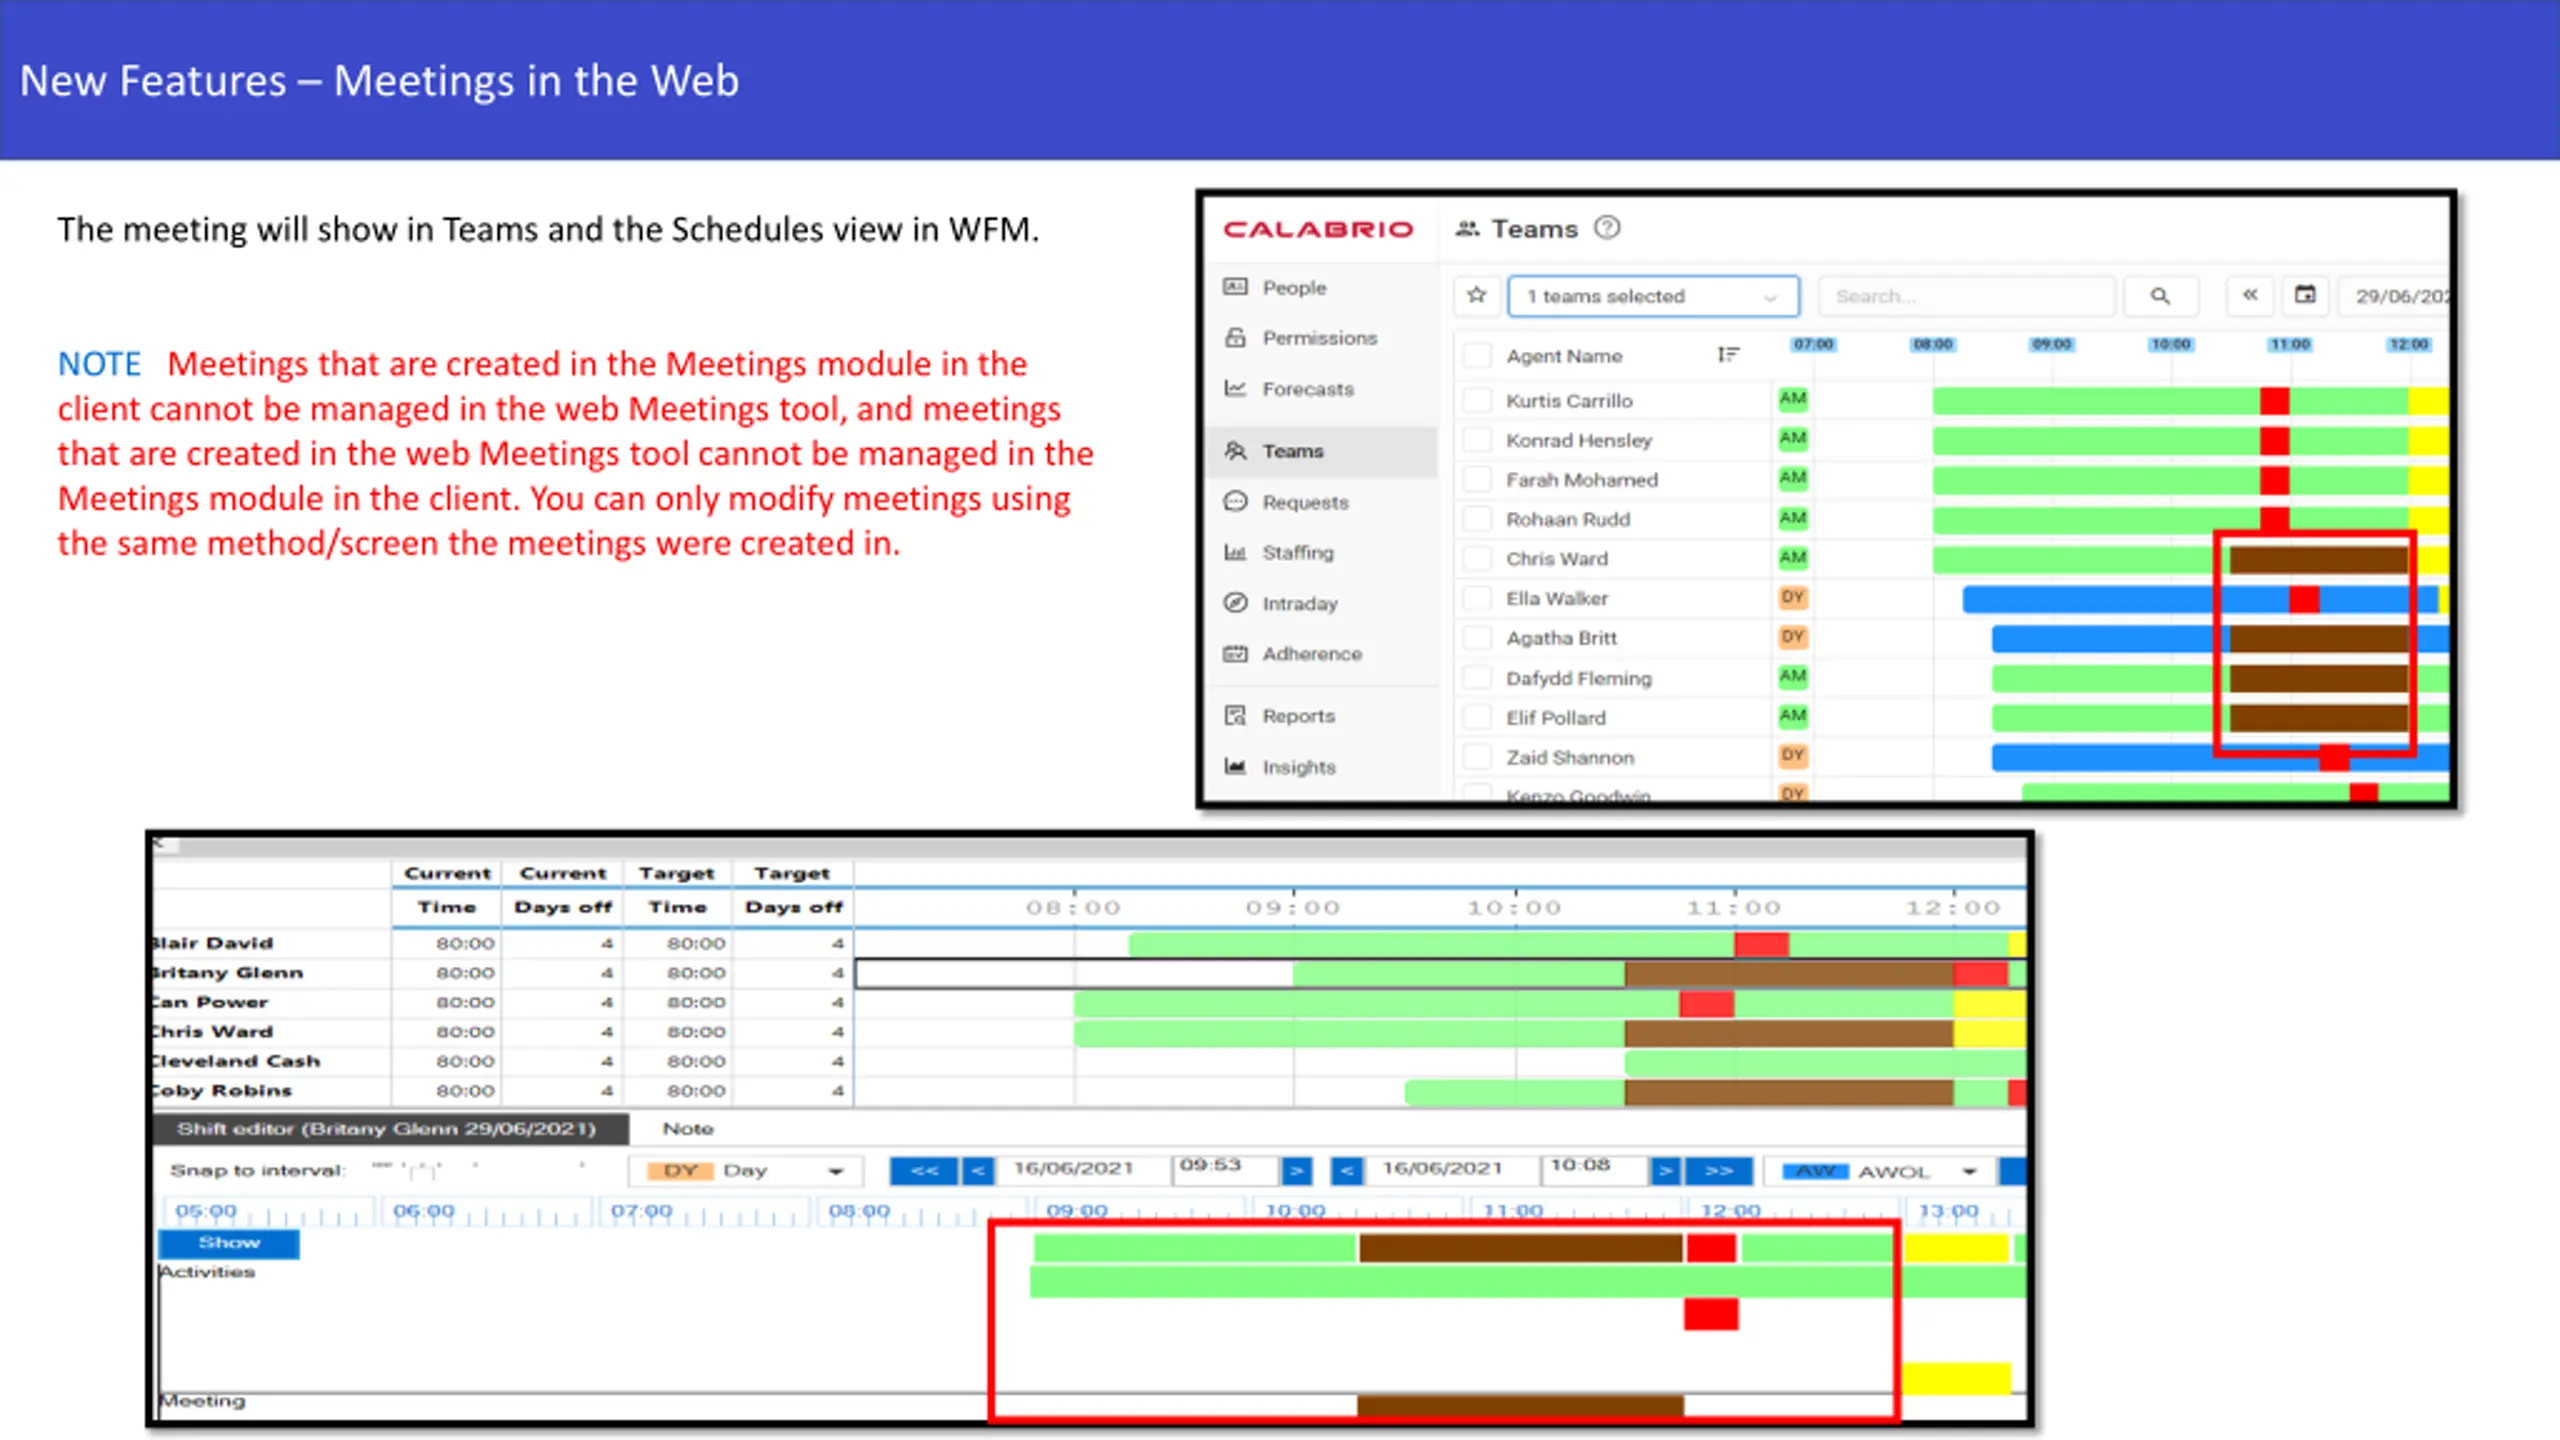Tick the checkbox for Ella Walker
This screenshot has height=1440, width=2560.
click(1477, 598)
